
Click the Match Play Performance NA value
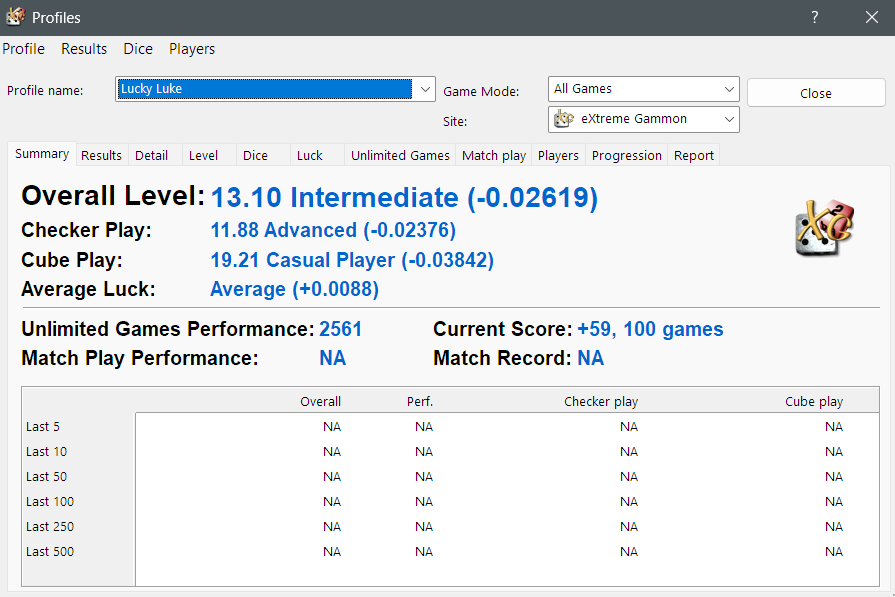(x=332, y=358)
